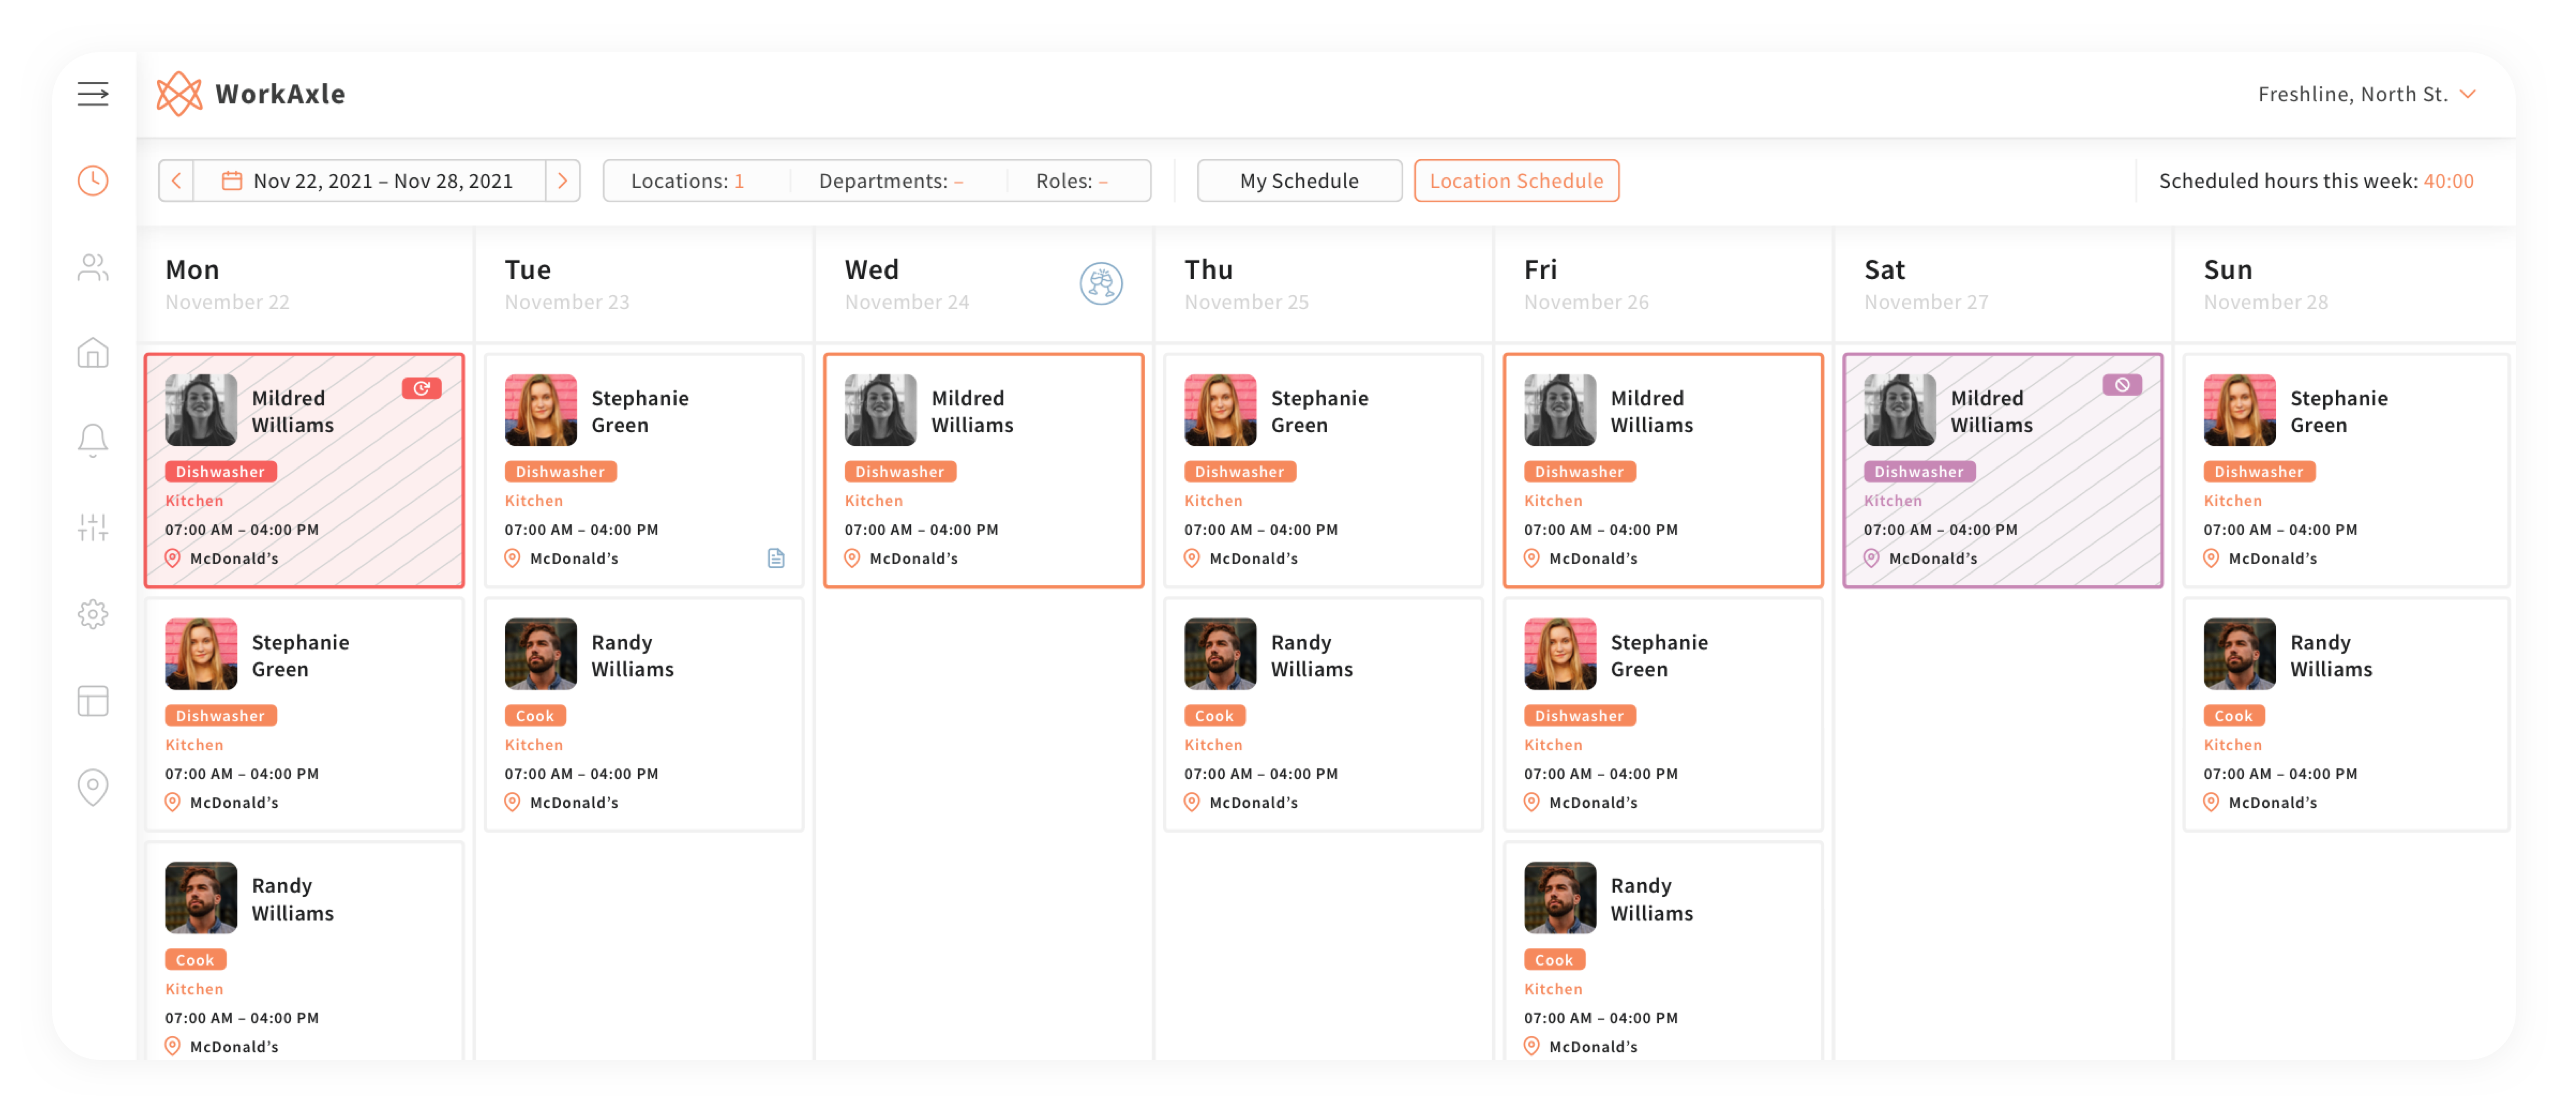This screenshot has width=2568, height=1112.
Task: Open the clock schedule sidebar icon
Action: point(93,181)
